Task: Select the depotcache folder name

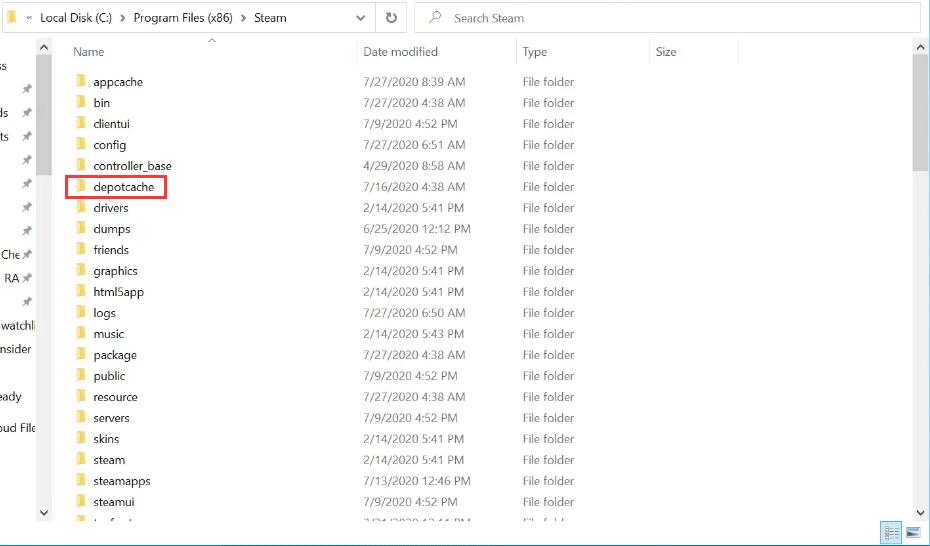Action: 123,187
